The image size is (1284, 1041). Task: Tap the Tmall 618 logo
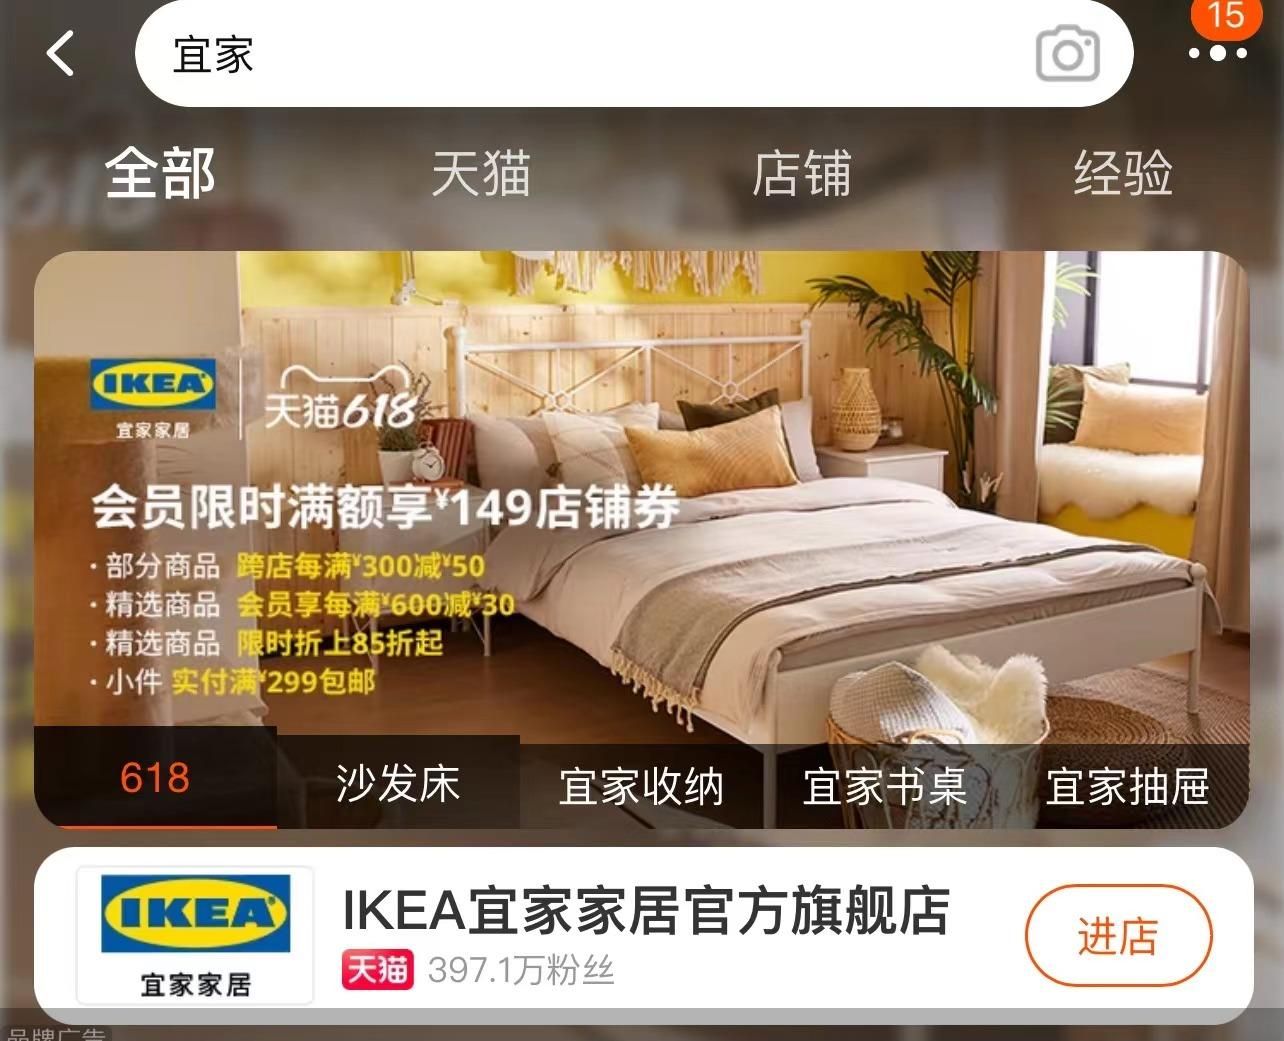click(340, 400)
